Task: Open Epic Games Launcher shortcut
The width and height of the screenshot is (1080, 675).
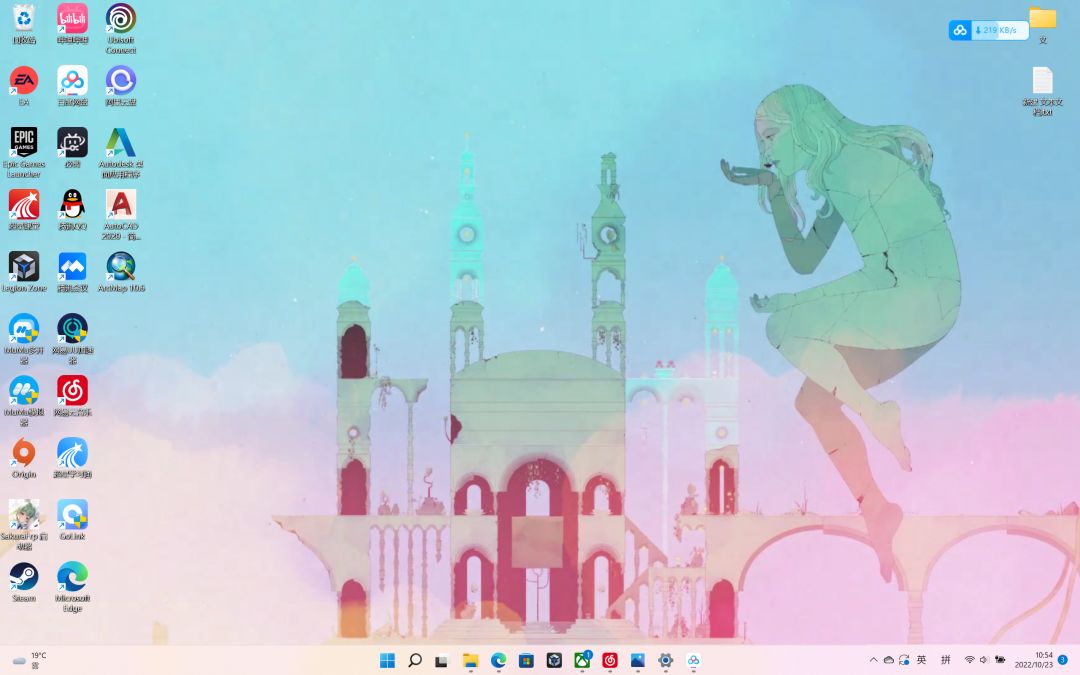Action: click(23, 153)
